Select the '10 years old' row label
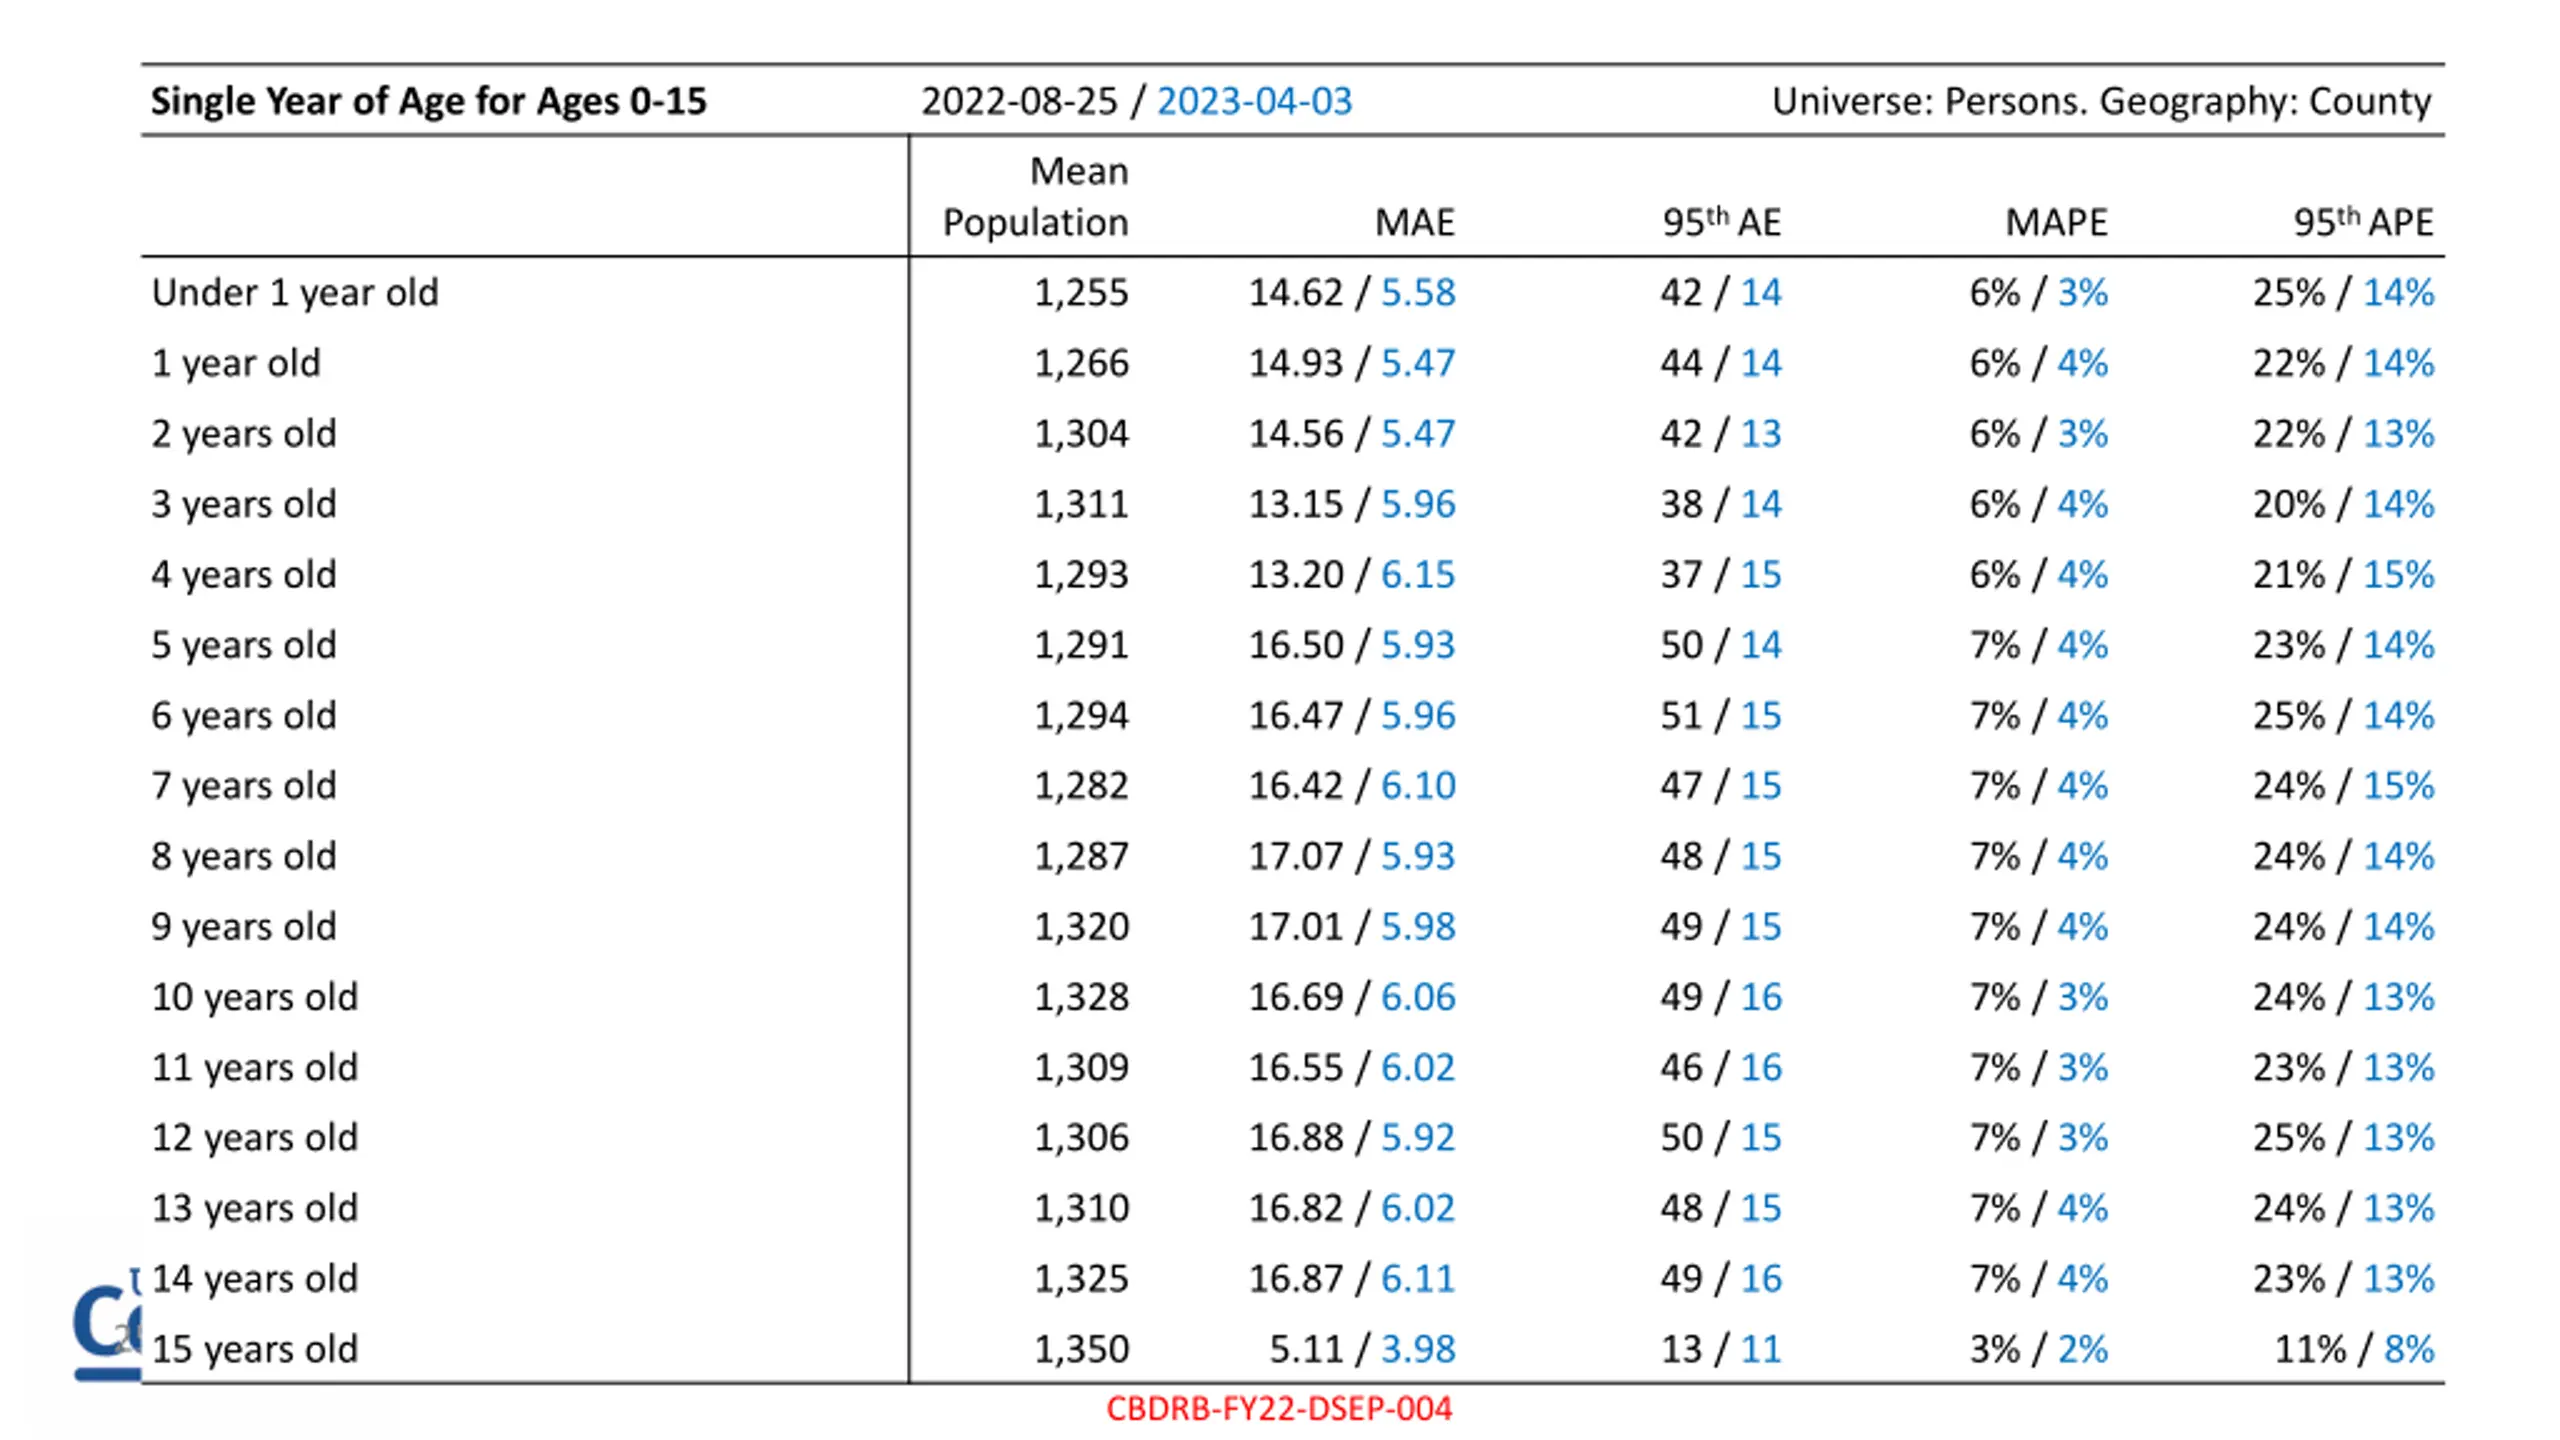 click(x=254, y=997)
